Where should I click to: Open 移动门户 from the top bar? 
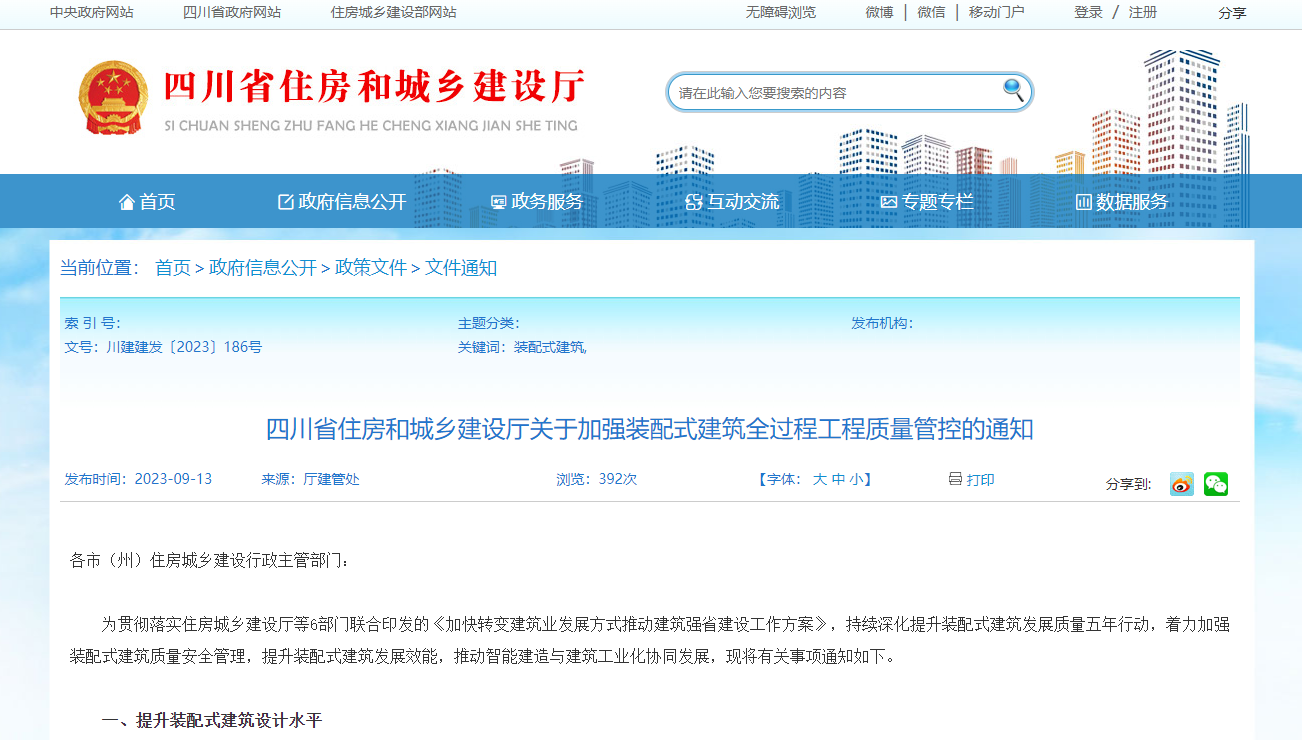tap(996, 13)
